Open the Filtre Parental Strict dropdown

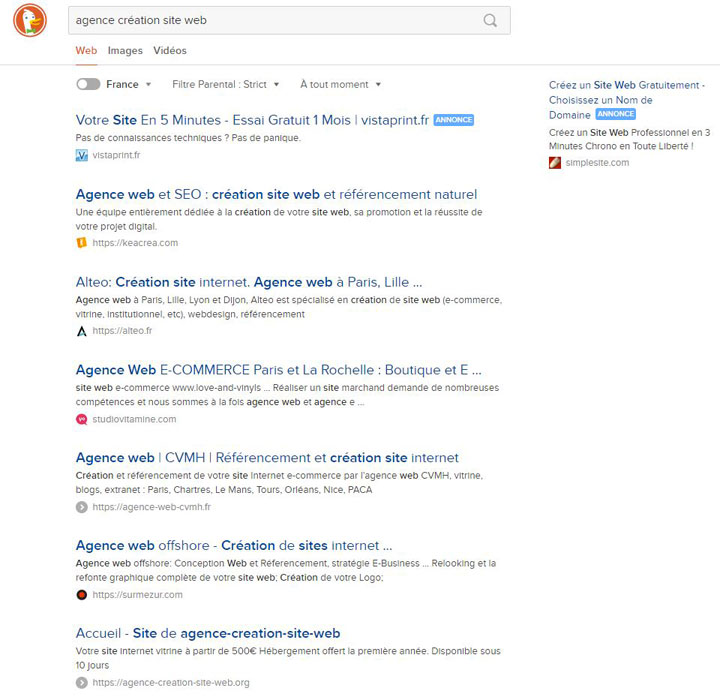click(225, 84)
